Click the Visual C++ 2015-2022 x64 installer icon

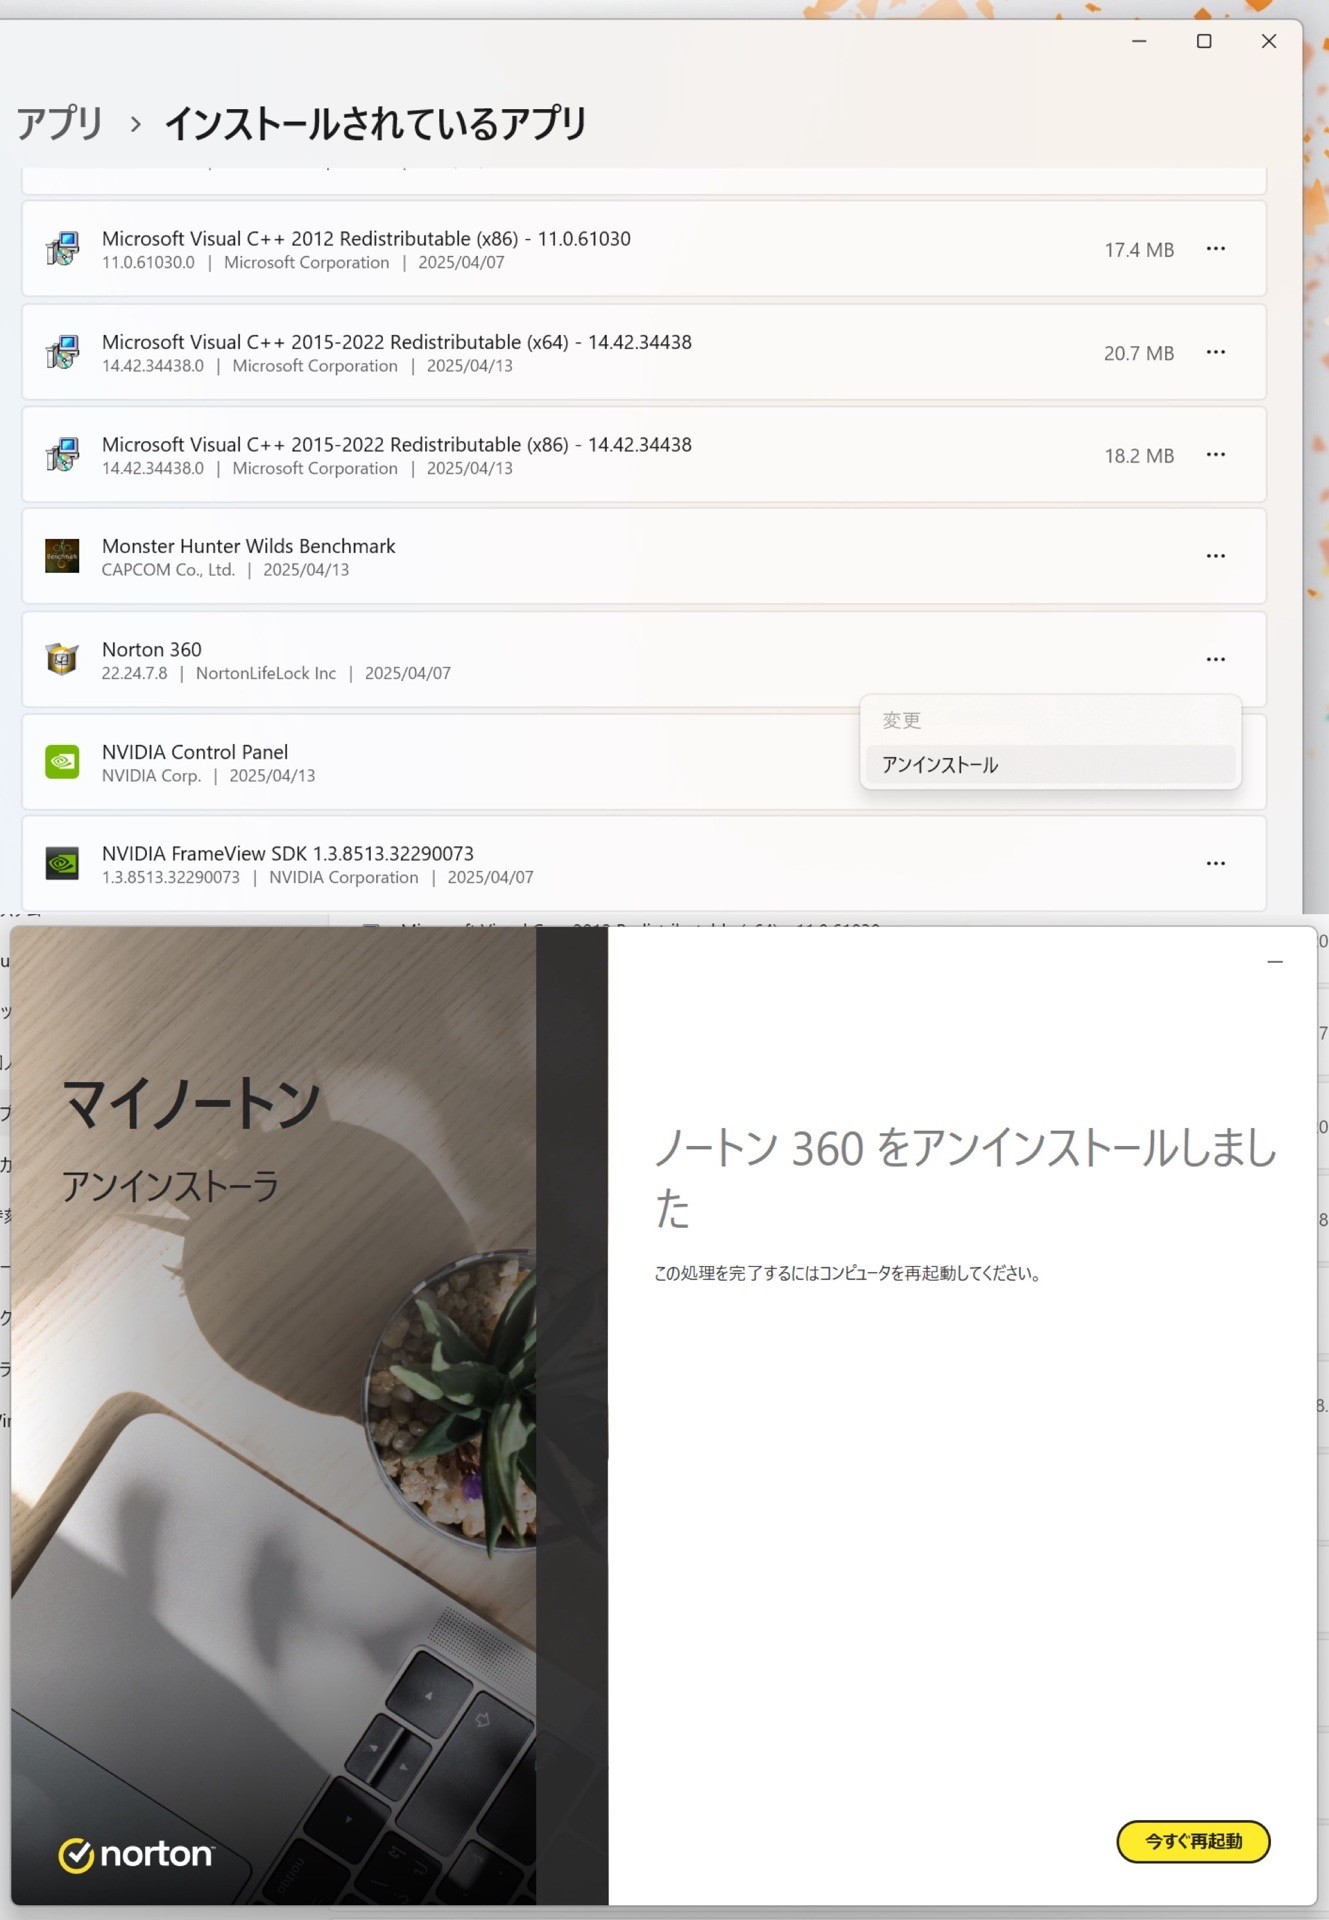[x=62, y=352]
